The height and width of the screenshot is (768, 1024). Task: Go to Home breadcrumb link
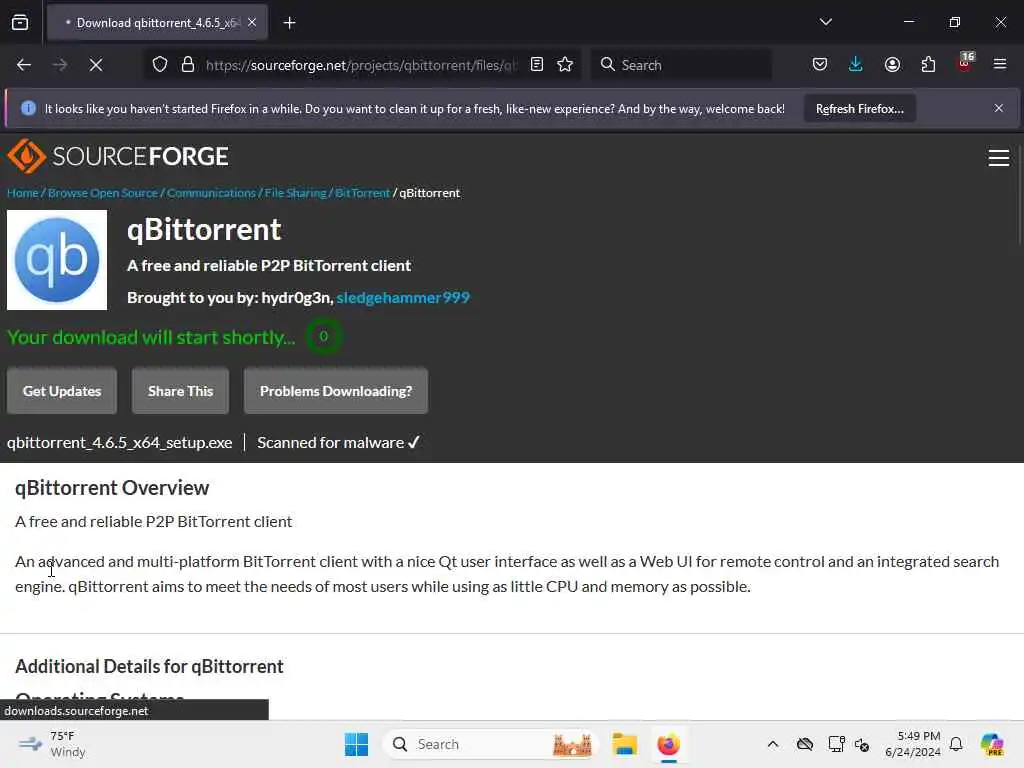[22, 193]
